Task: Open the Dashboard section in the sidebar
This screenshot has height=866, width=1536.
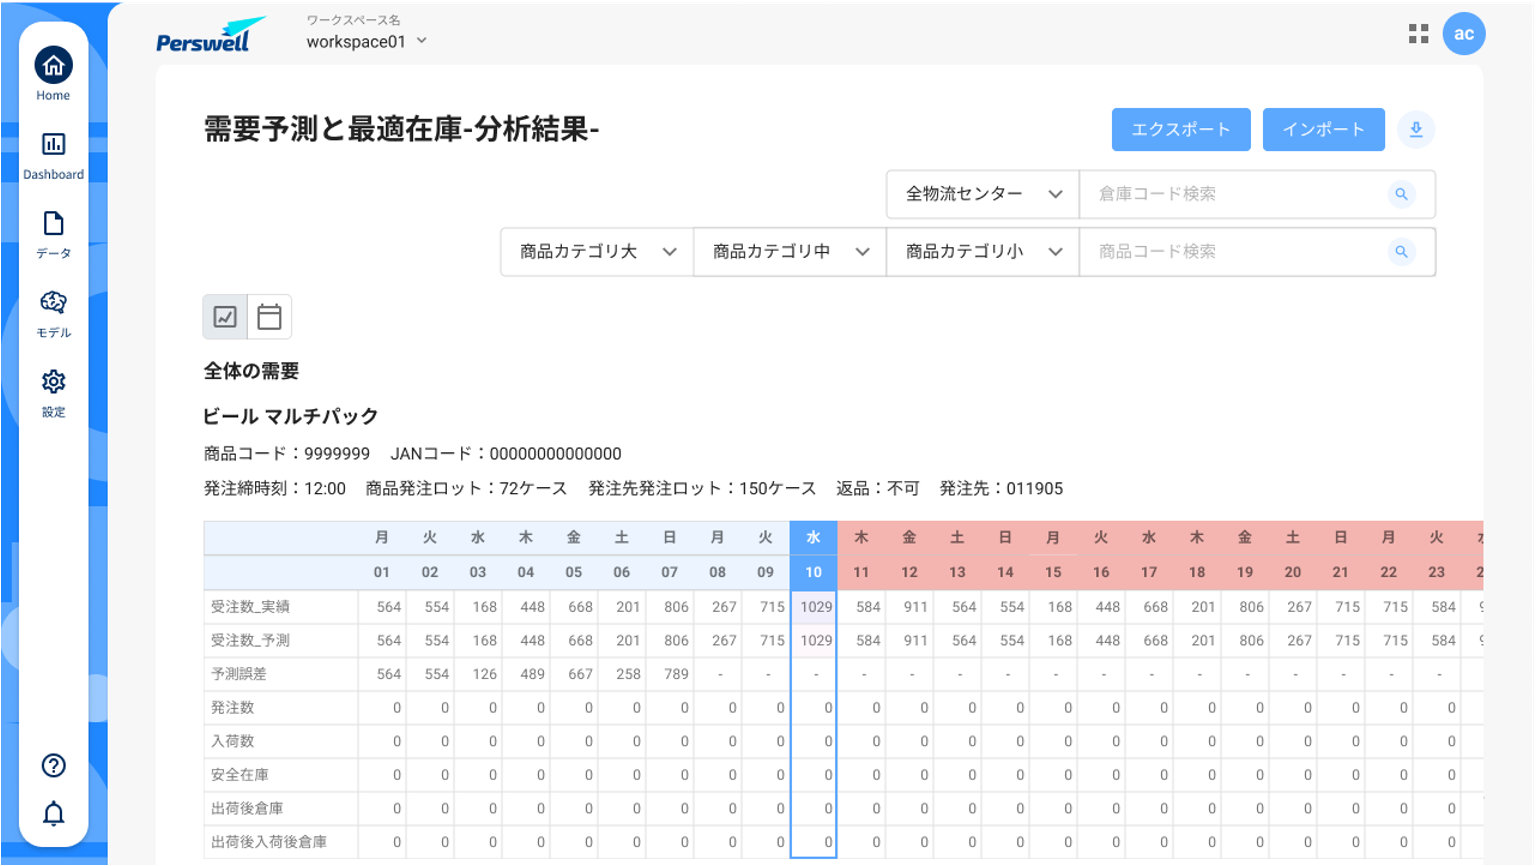Action: pyautogui.click(x=53, y=152)
